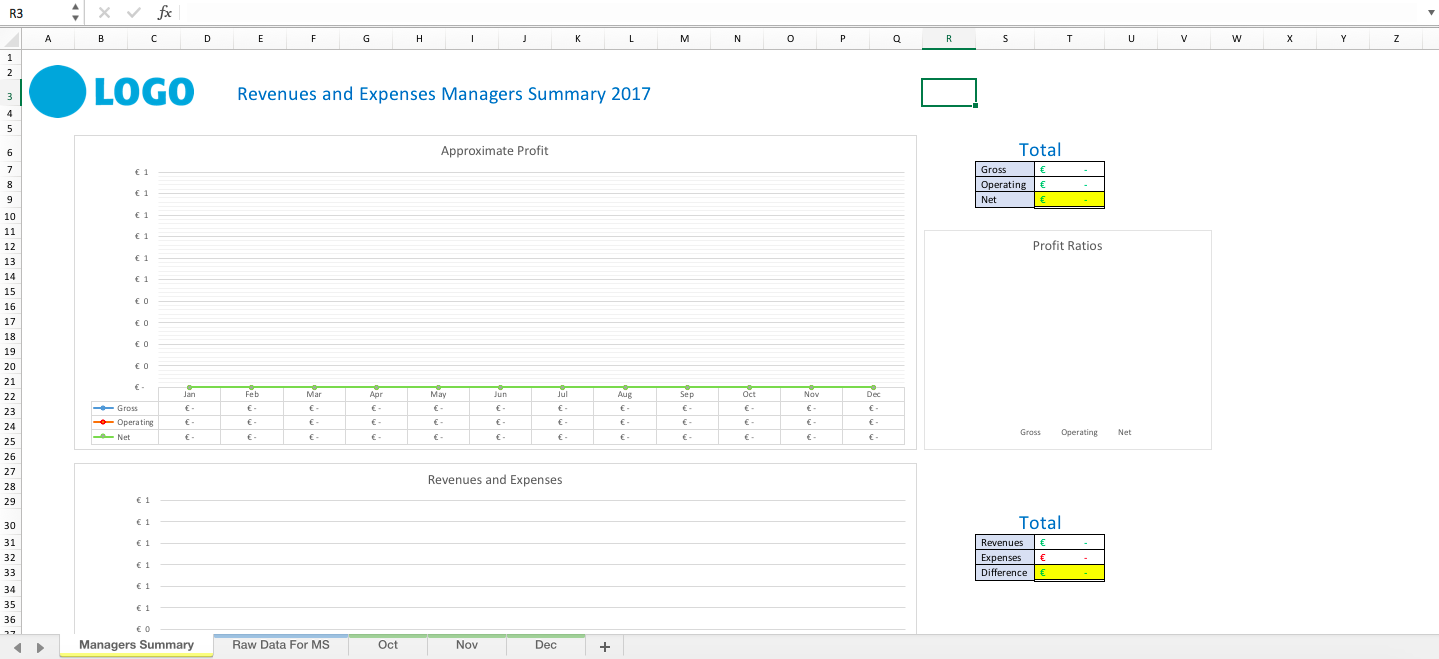Viewport: 1439px width, 659px height.
Task: Click the Name Box lower stepper arrow
Action: point(74,18)
